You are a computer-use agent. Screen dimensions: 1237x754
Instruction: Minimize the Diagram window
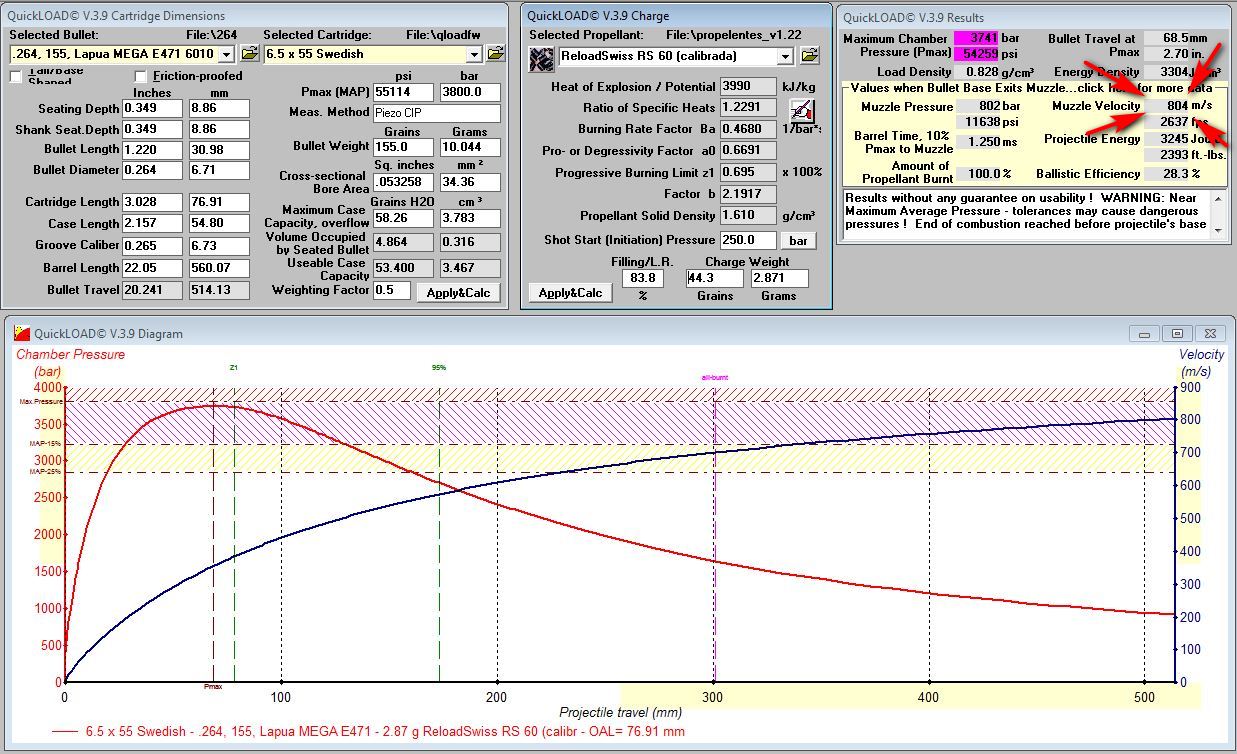tap(1145, 334)
